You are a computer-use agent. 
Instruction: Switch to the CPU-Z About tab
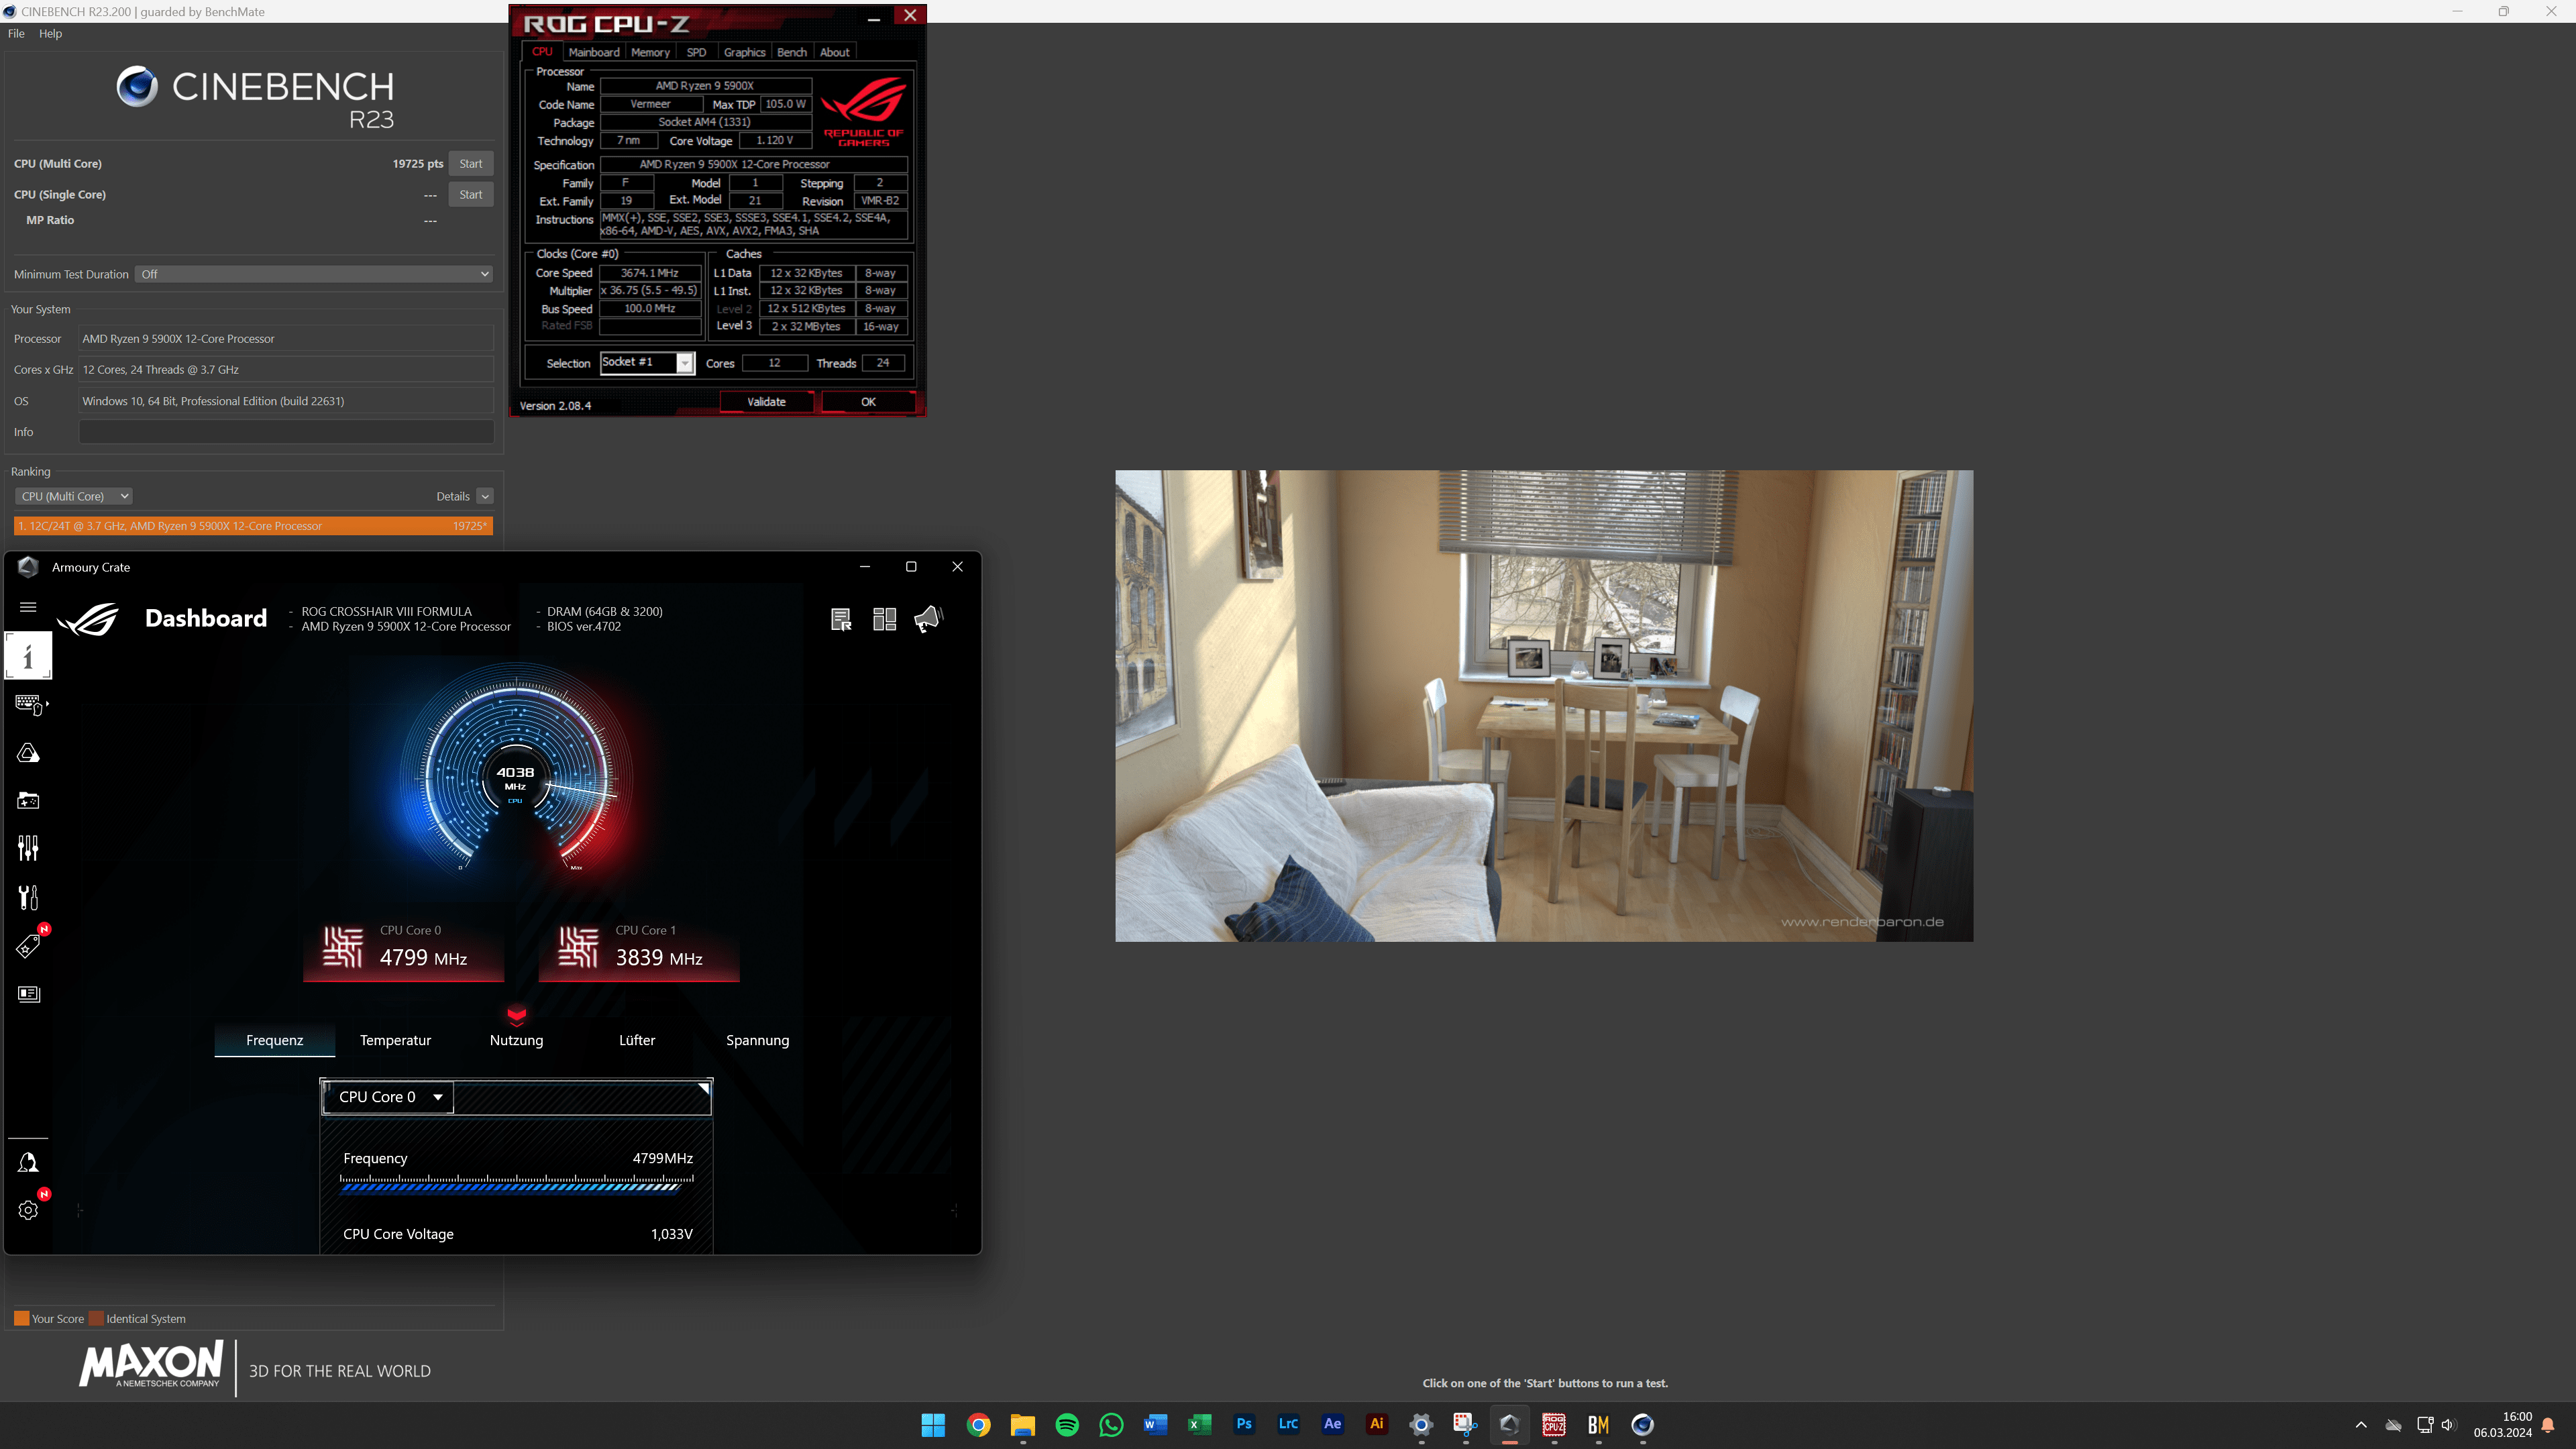835,52
